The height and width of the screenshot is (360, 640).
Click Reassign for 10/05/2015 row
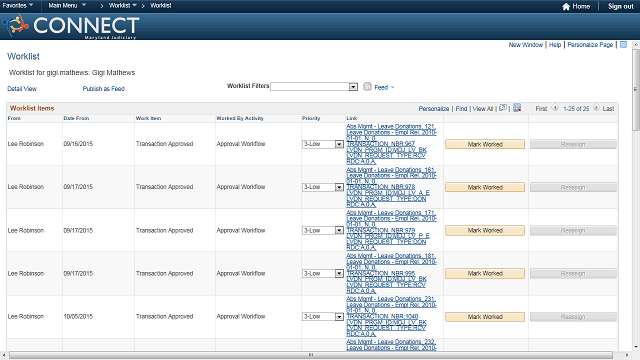pos(573,317)
